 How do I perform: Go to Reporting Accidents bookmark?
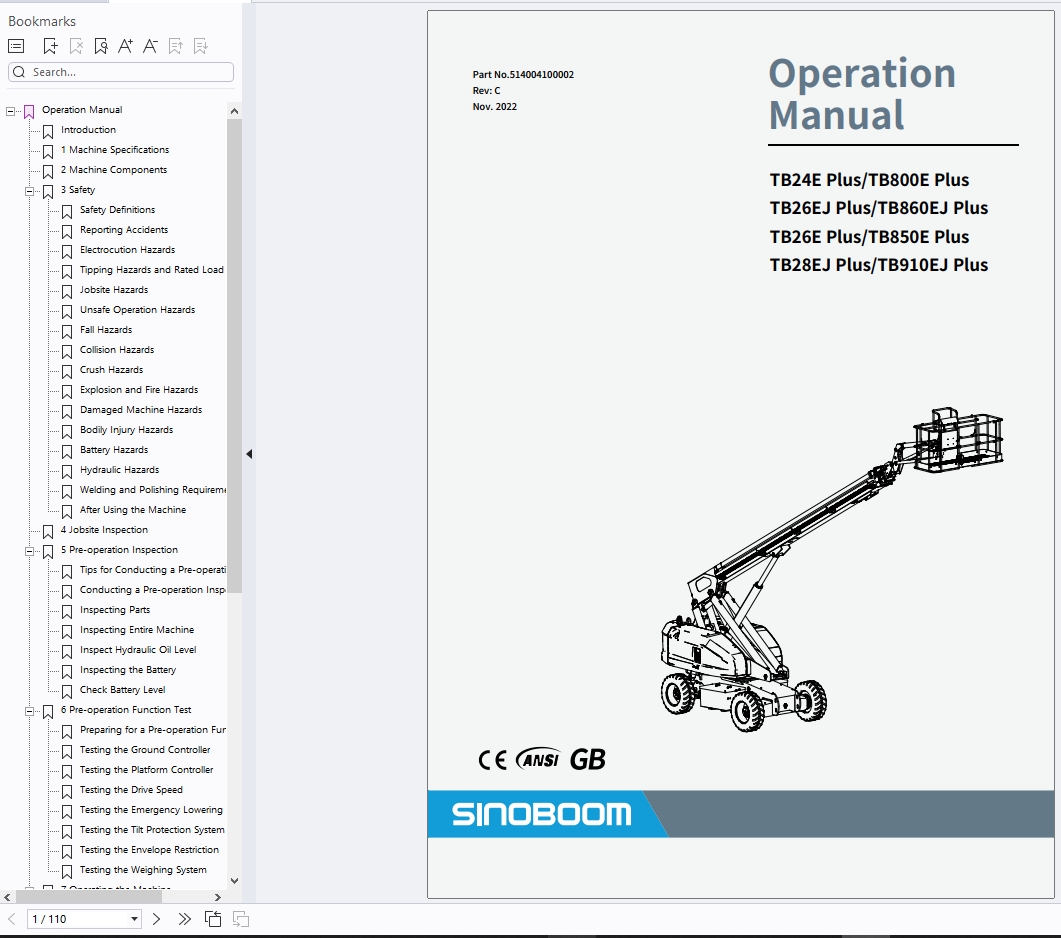point(124,230)
